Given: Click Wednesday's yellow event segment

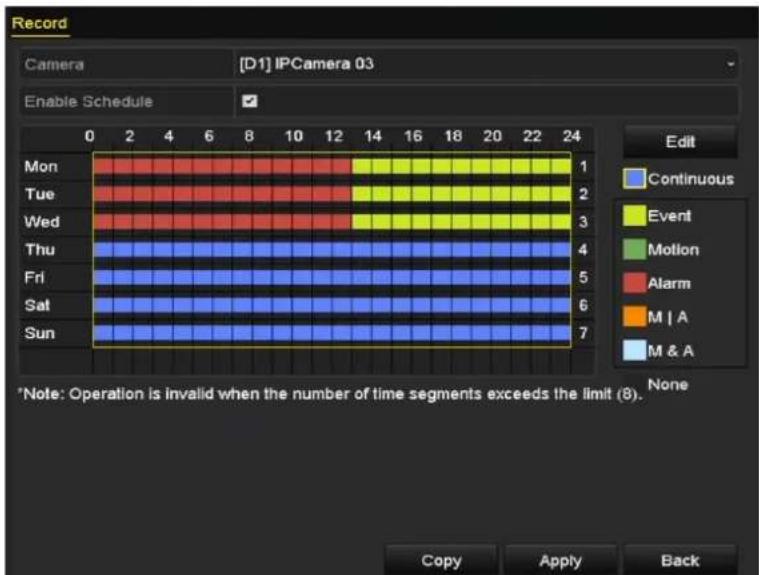Looking at the screenshot, I should coord(461,222).
